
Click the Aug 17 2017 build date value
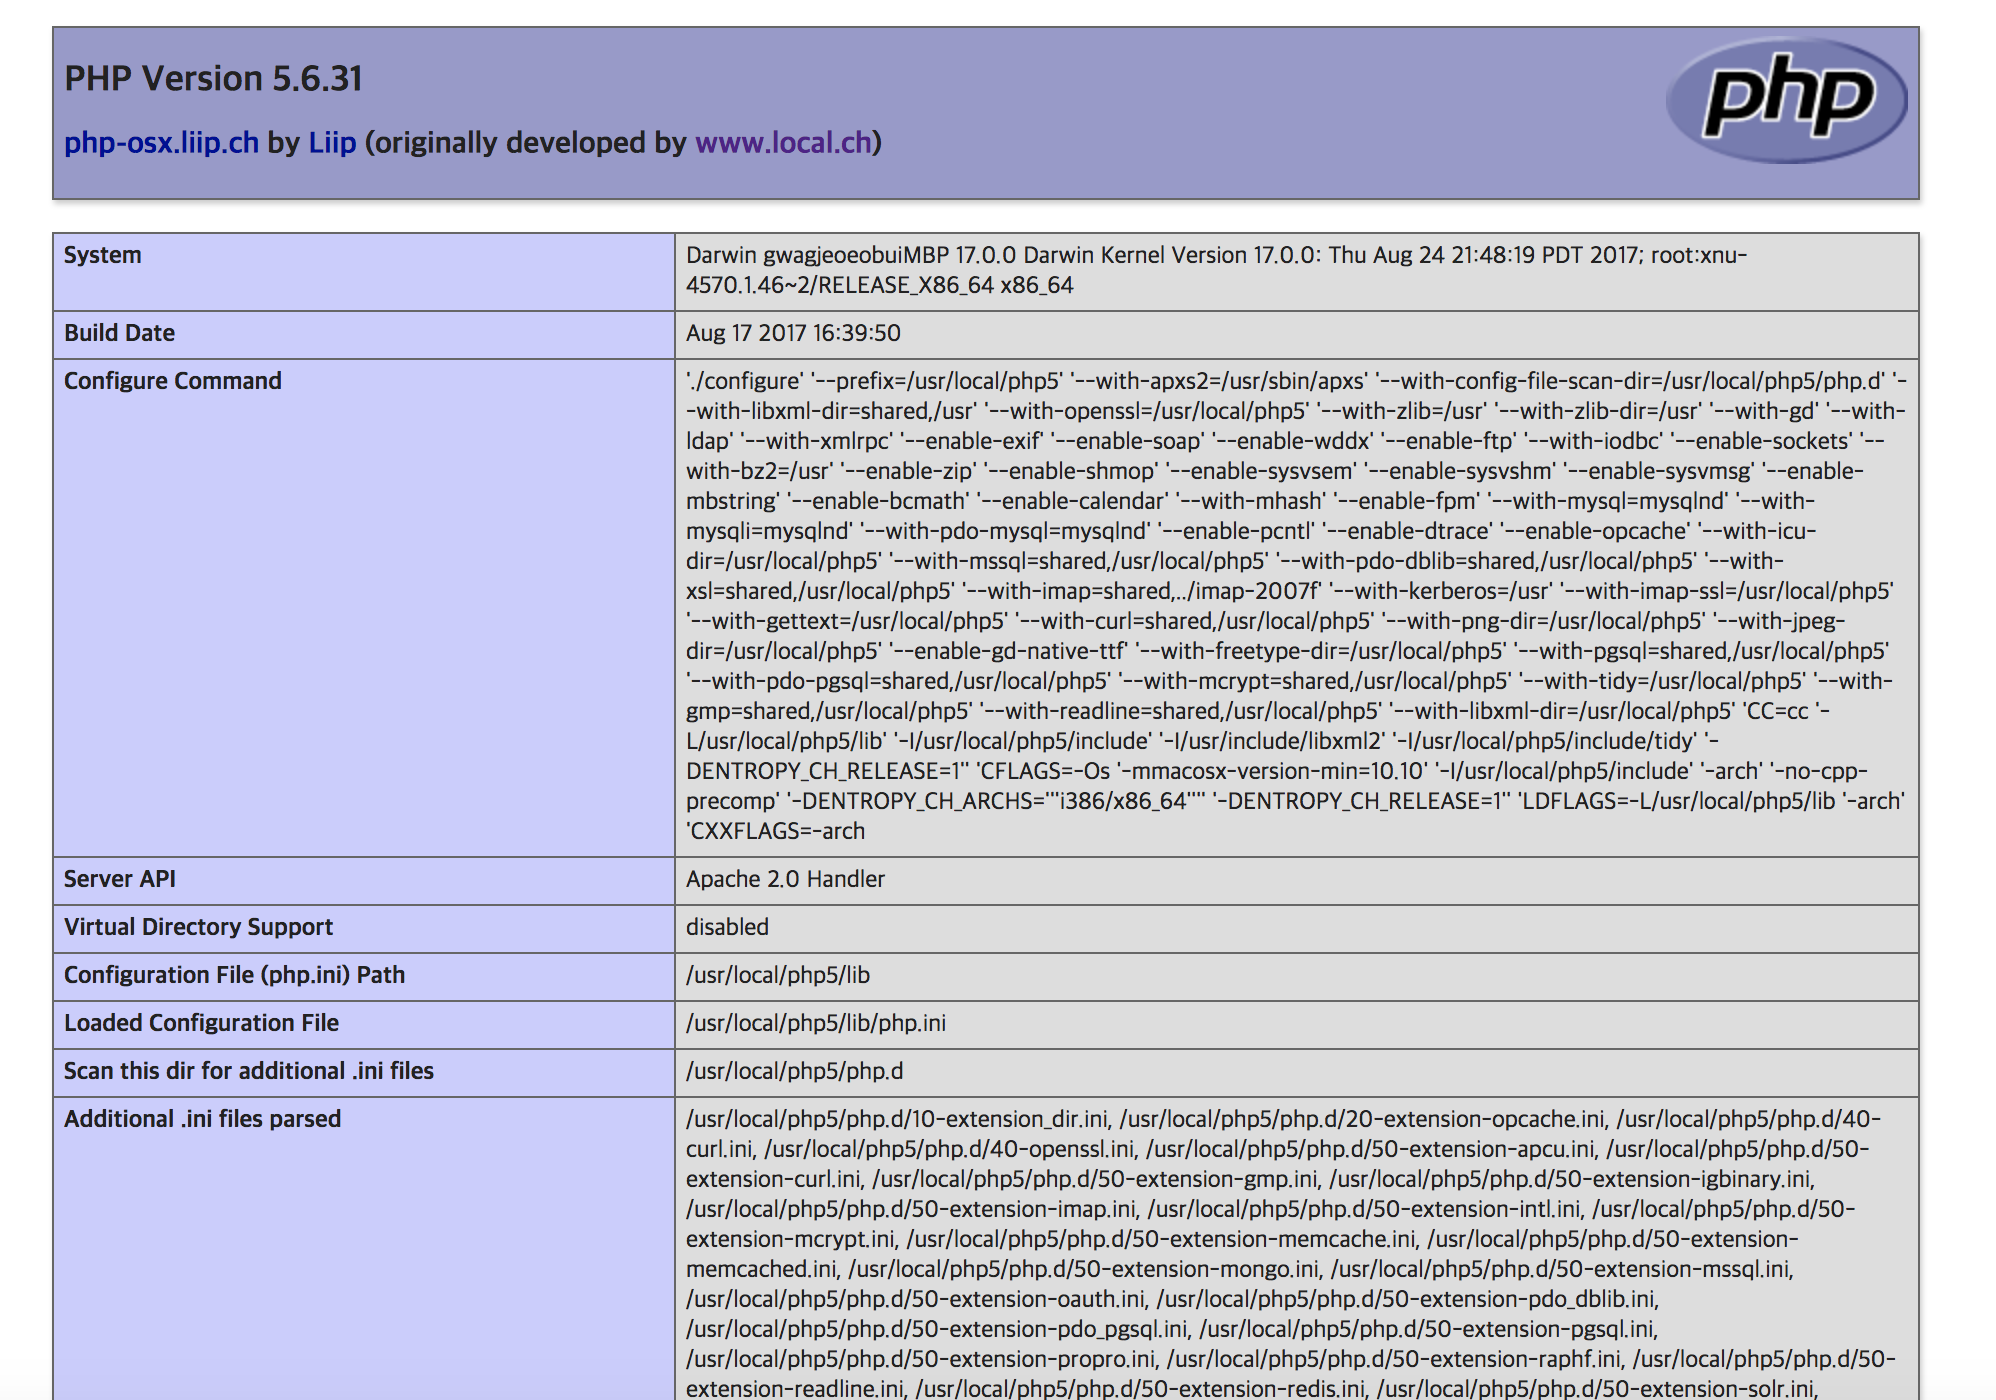(x=793, y=333)
